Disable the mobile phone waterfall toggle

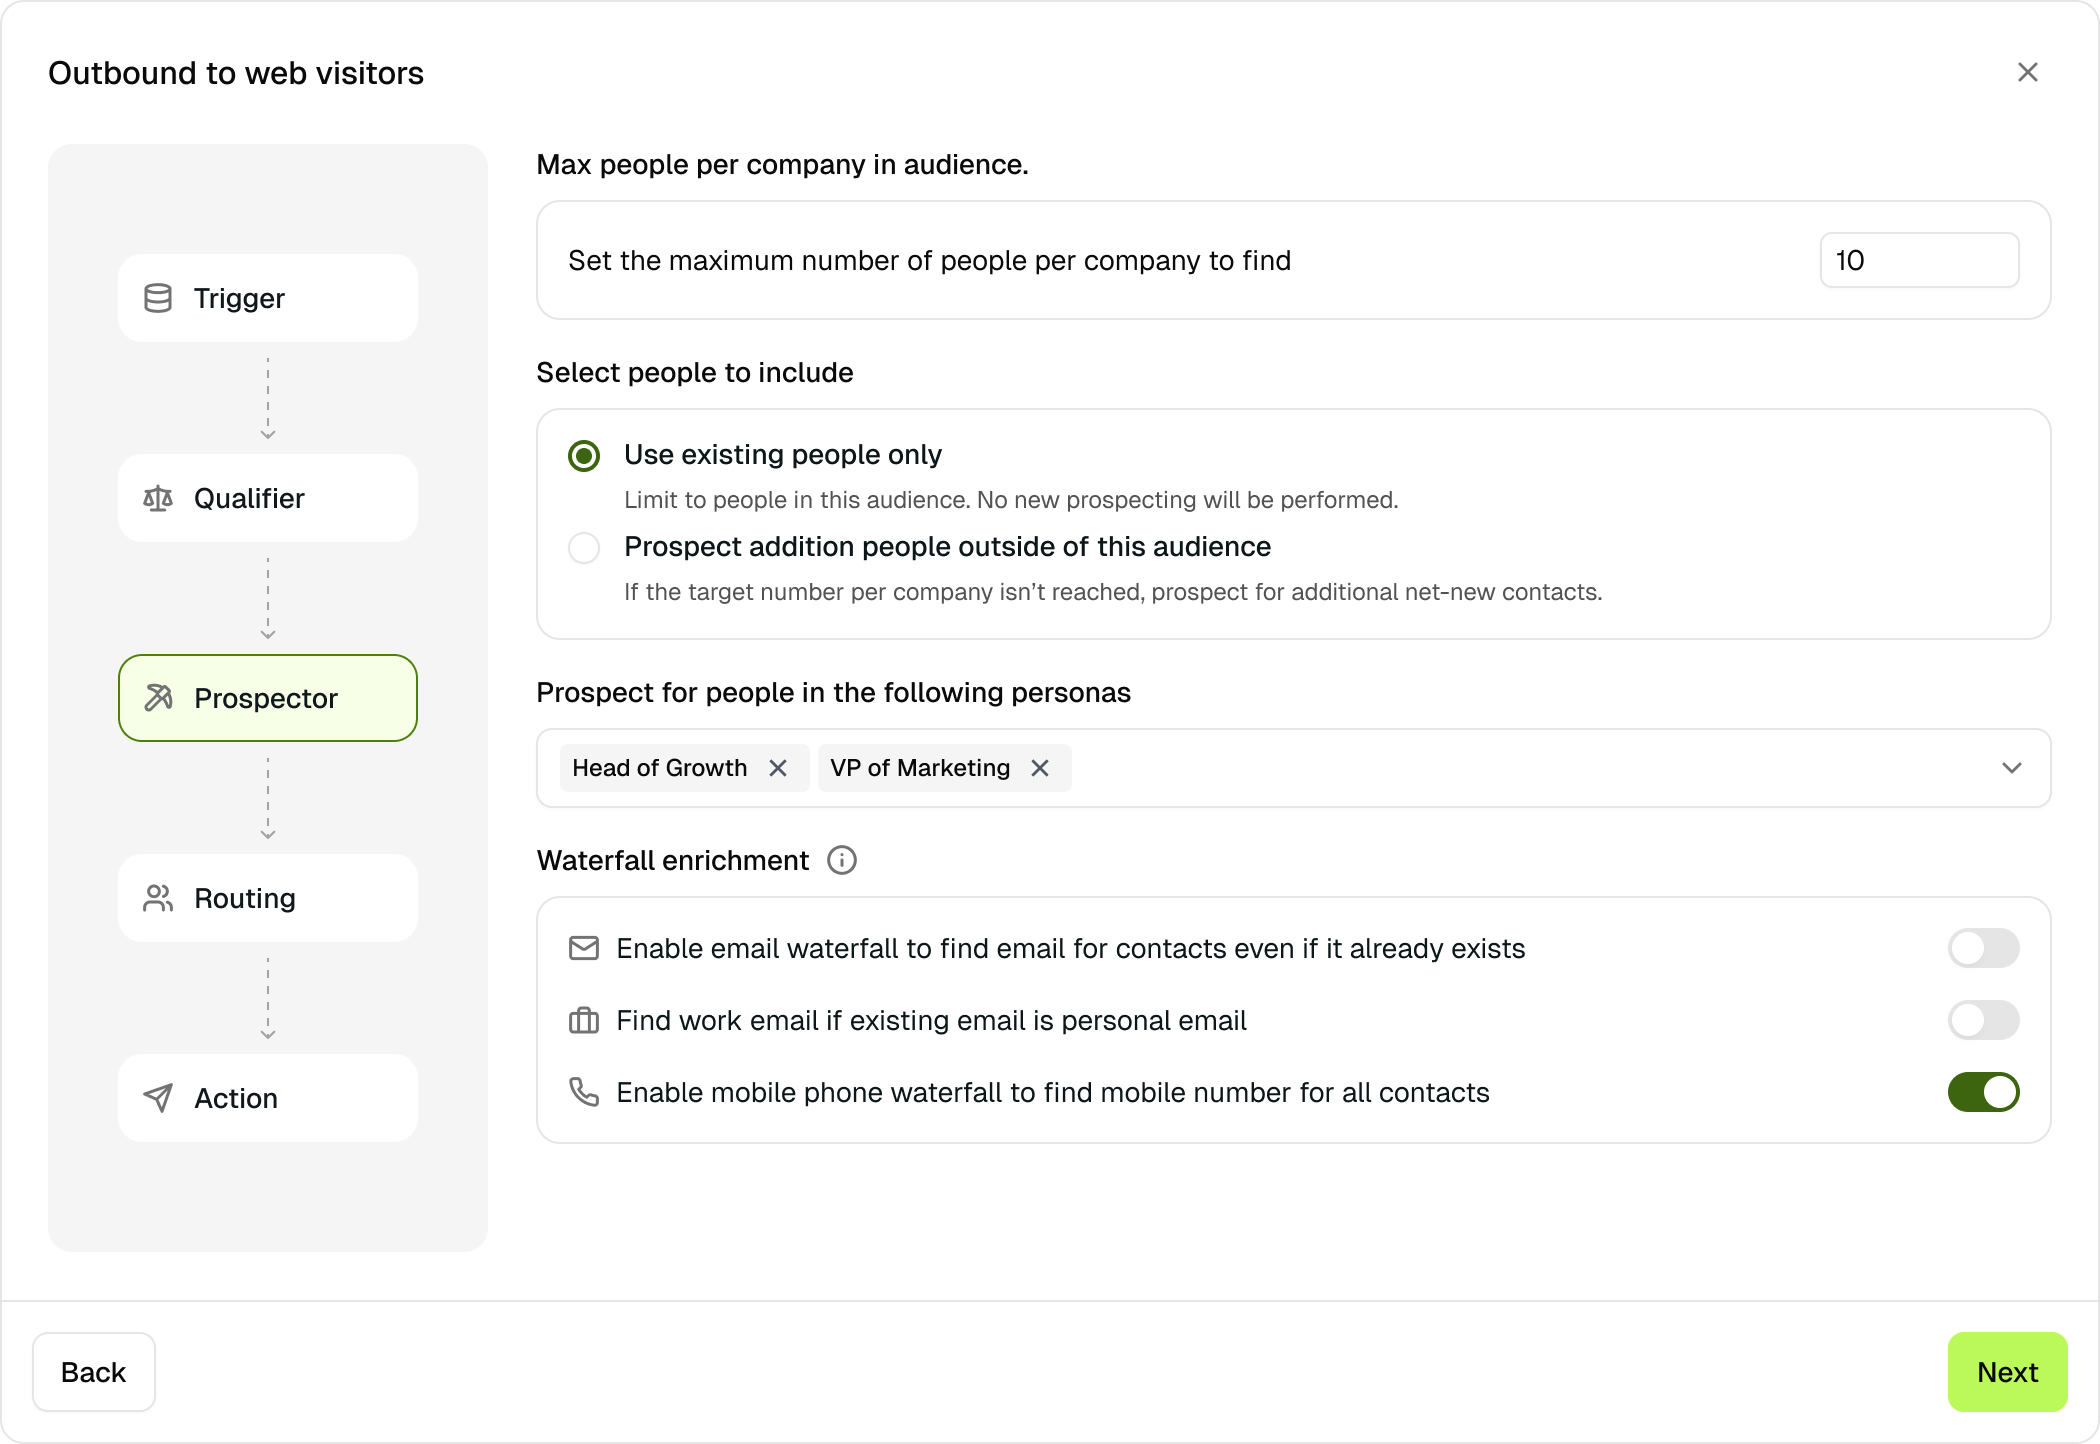[1983, 1092]
